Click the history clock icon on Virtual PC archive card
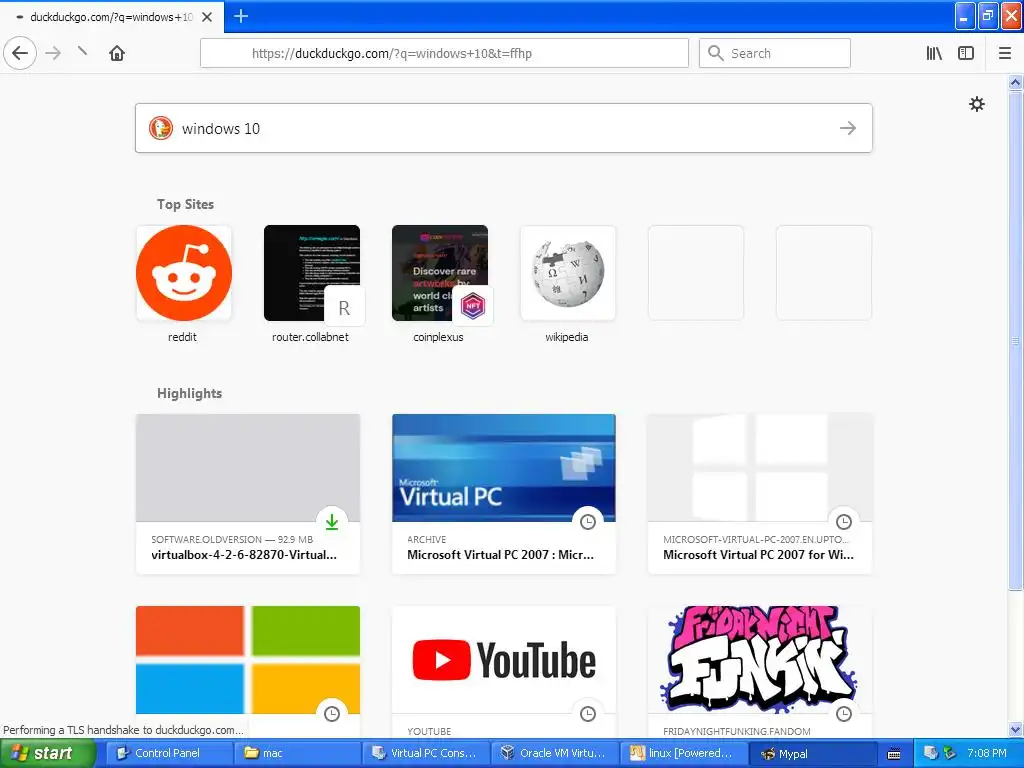 click(x=588, y=522)
